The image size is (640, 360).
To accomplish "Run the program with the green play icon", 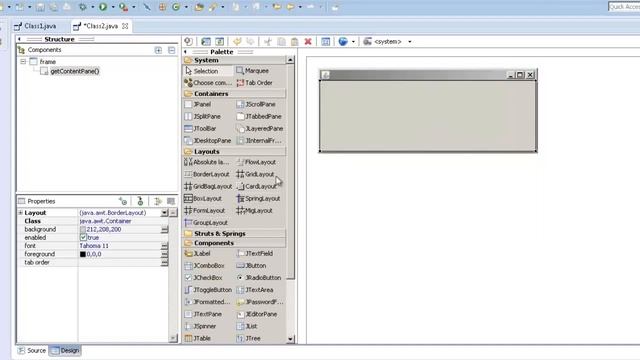I will coord(103,7).
